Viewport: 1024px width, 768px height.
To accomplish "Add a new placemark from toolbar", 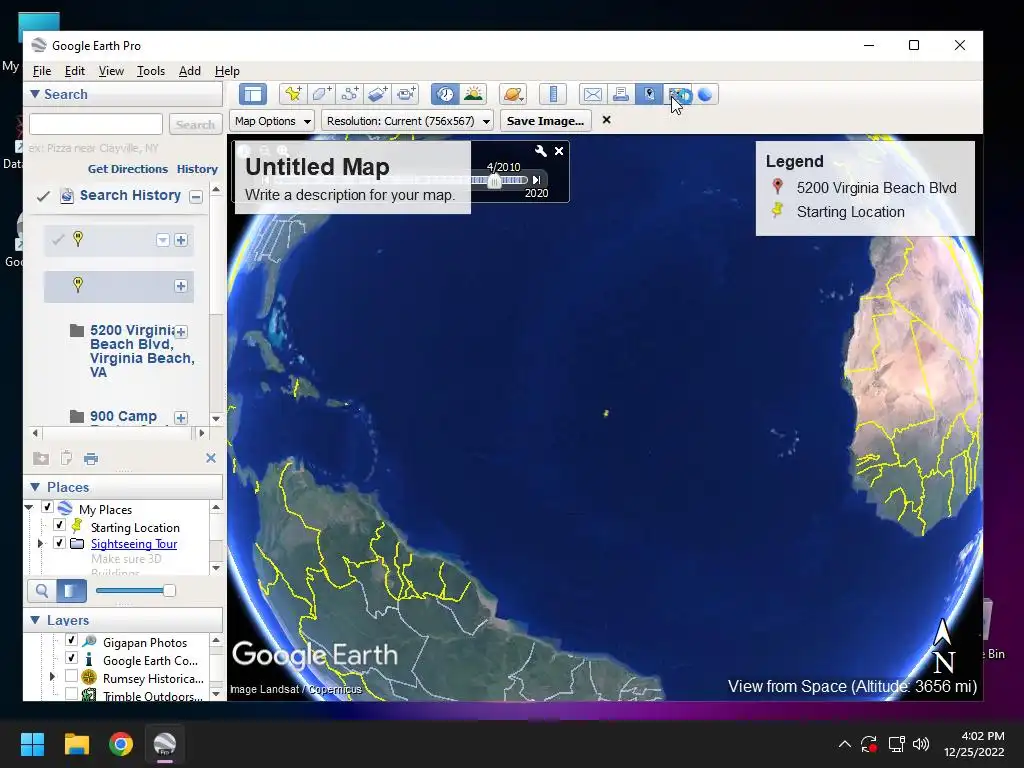I will (x=293, y=95).
